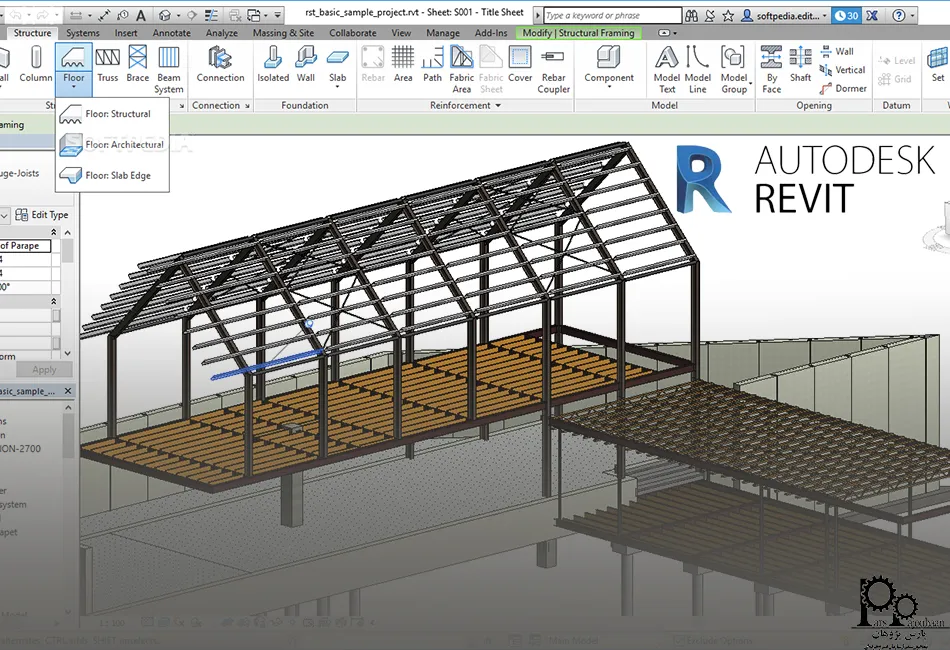Start the Beam System tool
The image size is (950, 650).
[x=168, y=70]
